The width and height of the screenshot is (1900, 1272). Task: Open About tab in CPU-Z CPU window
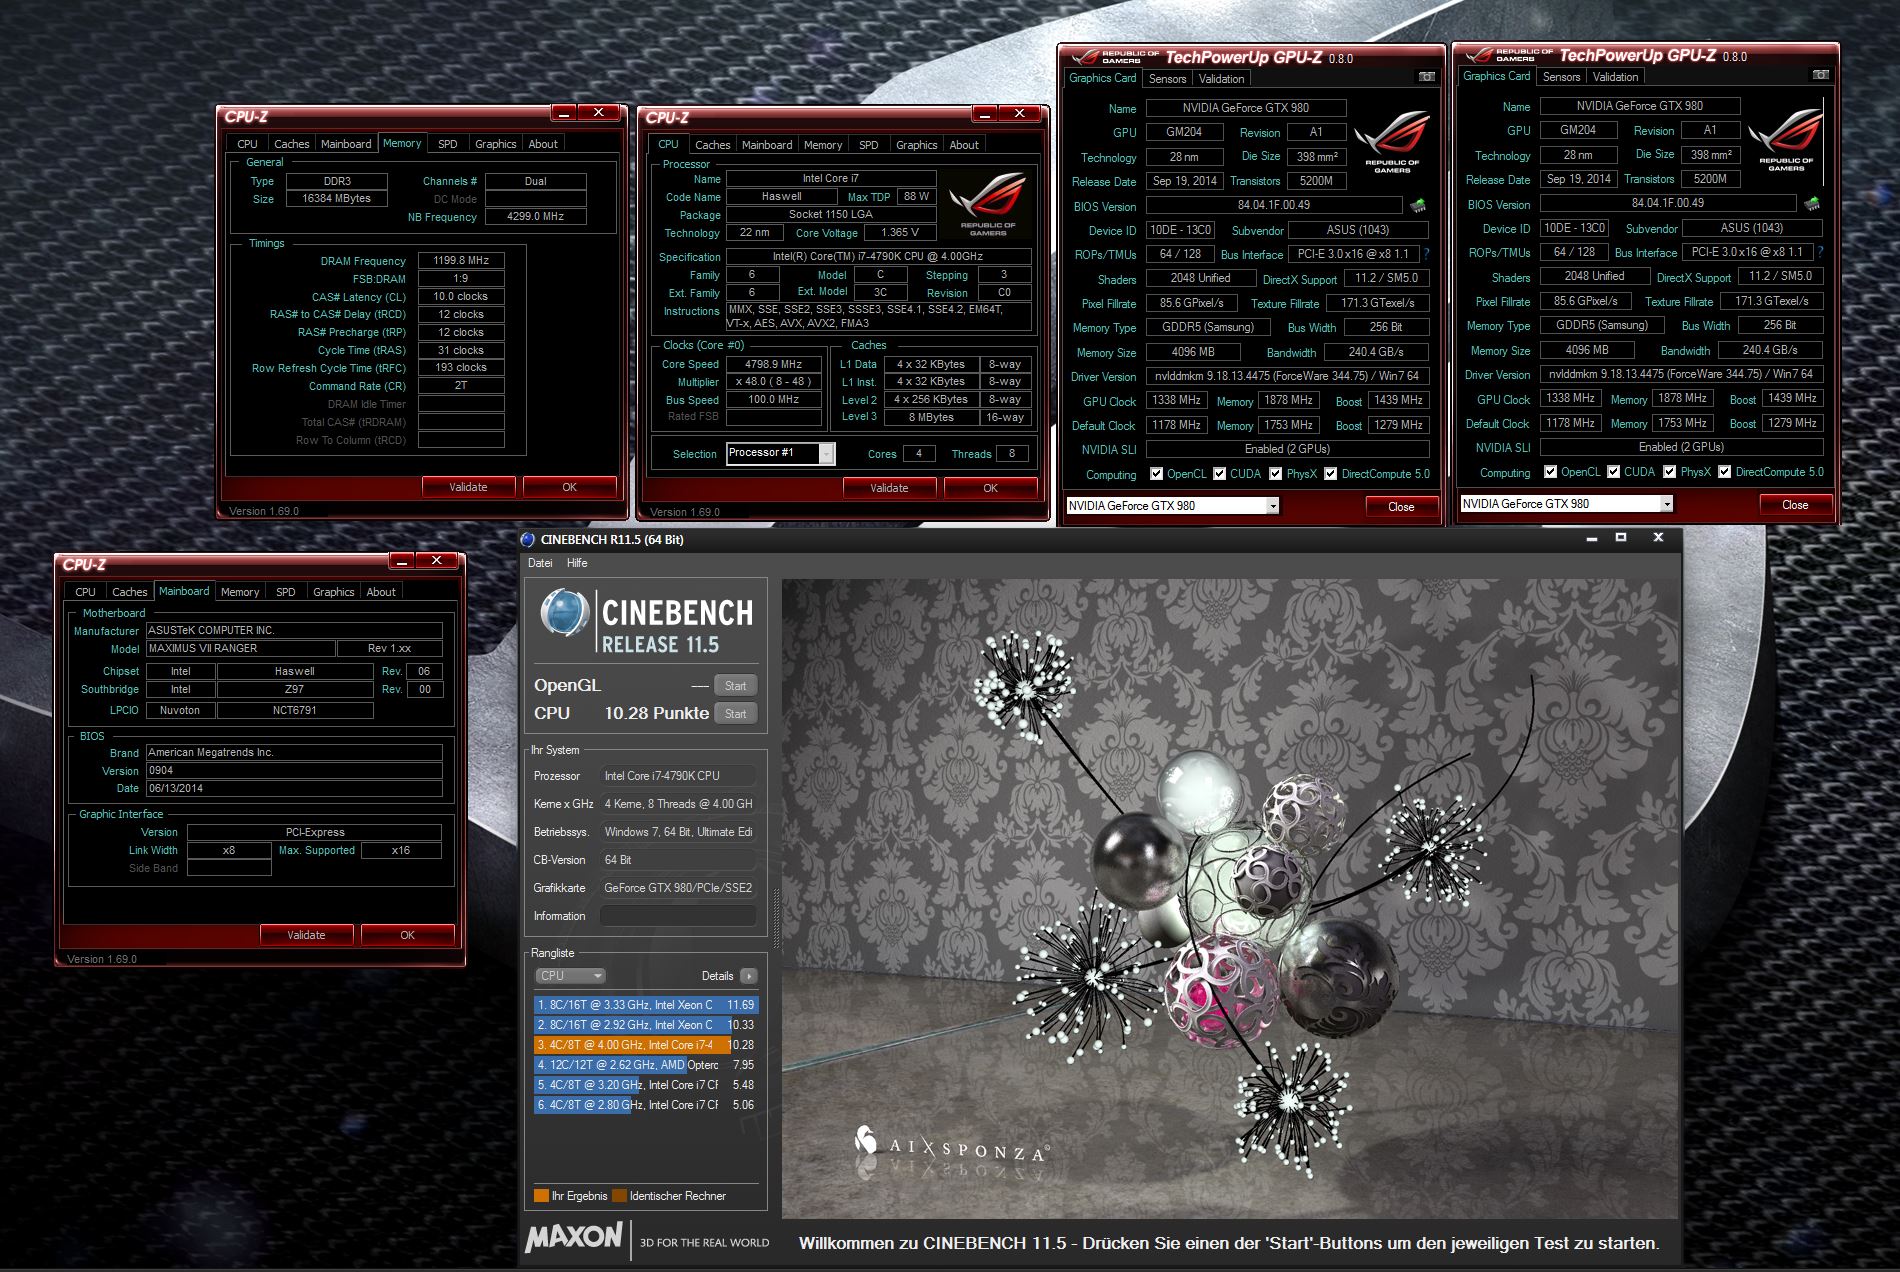pos(964,145)
